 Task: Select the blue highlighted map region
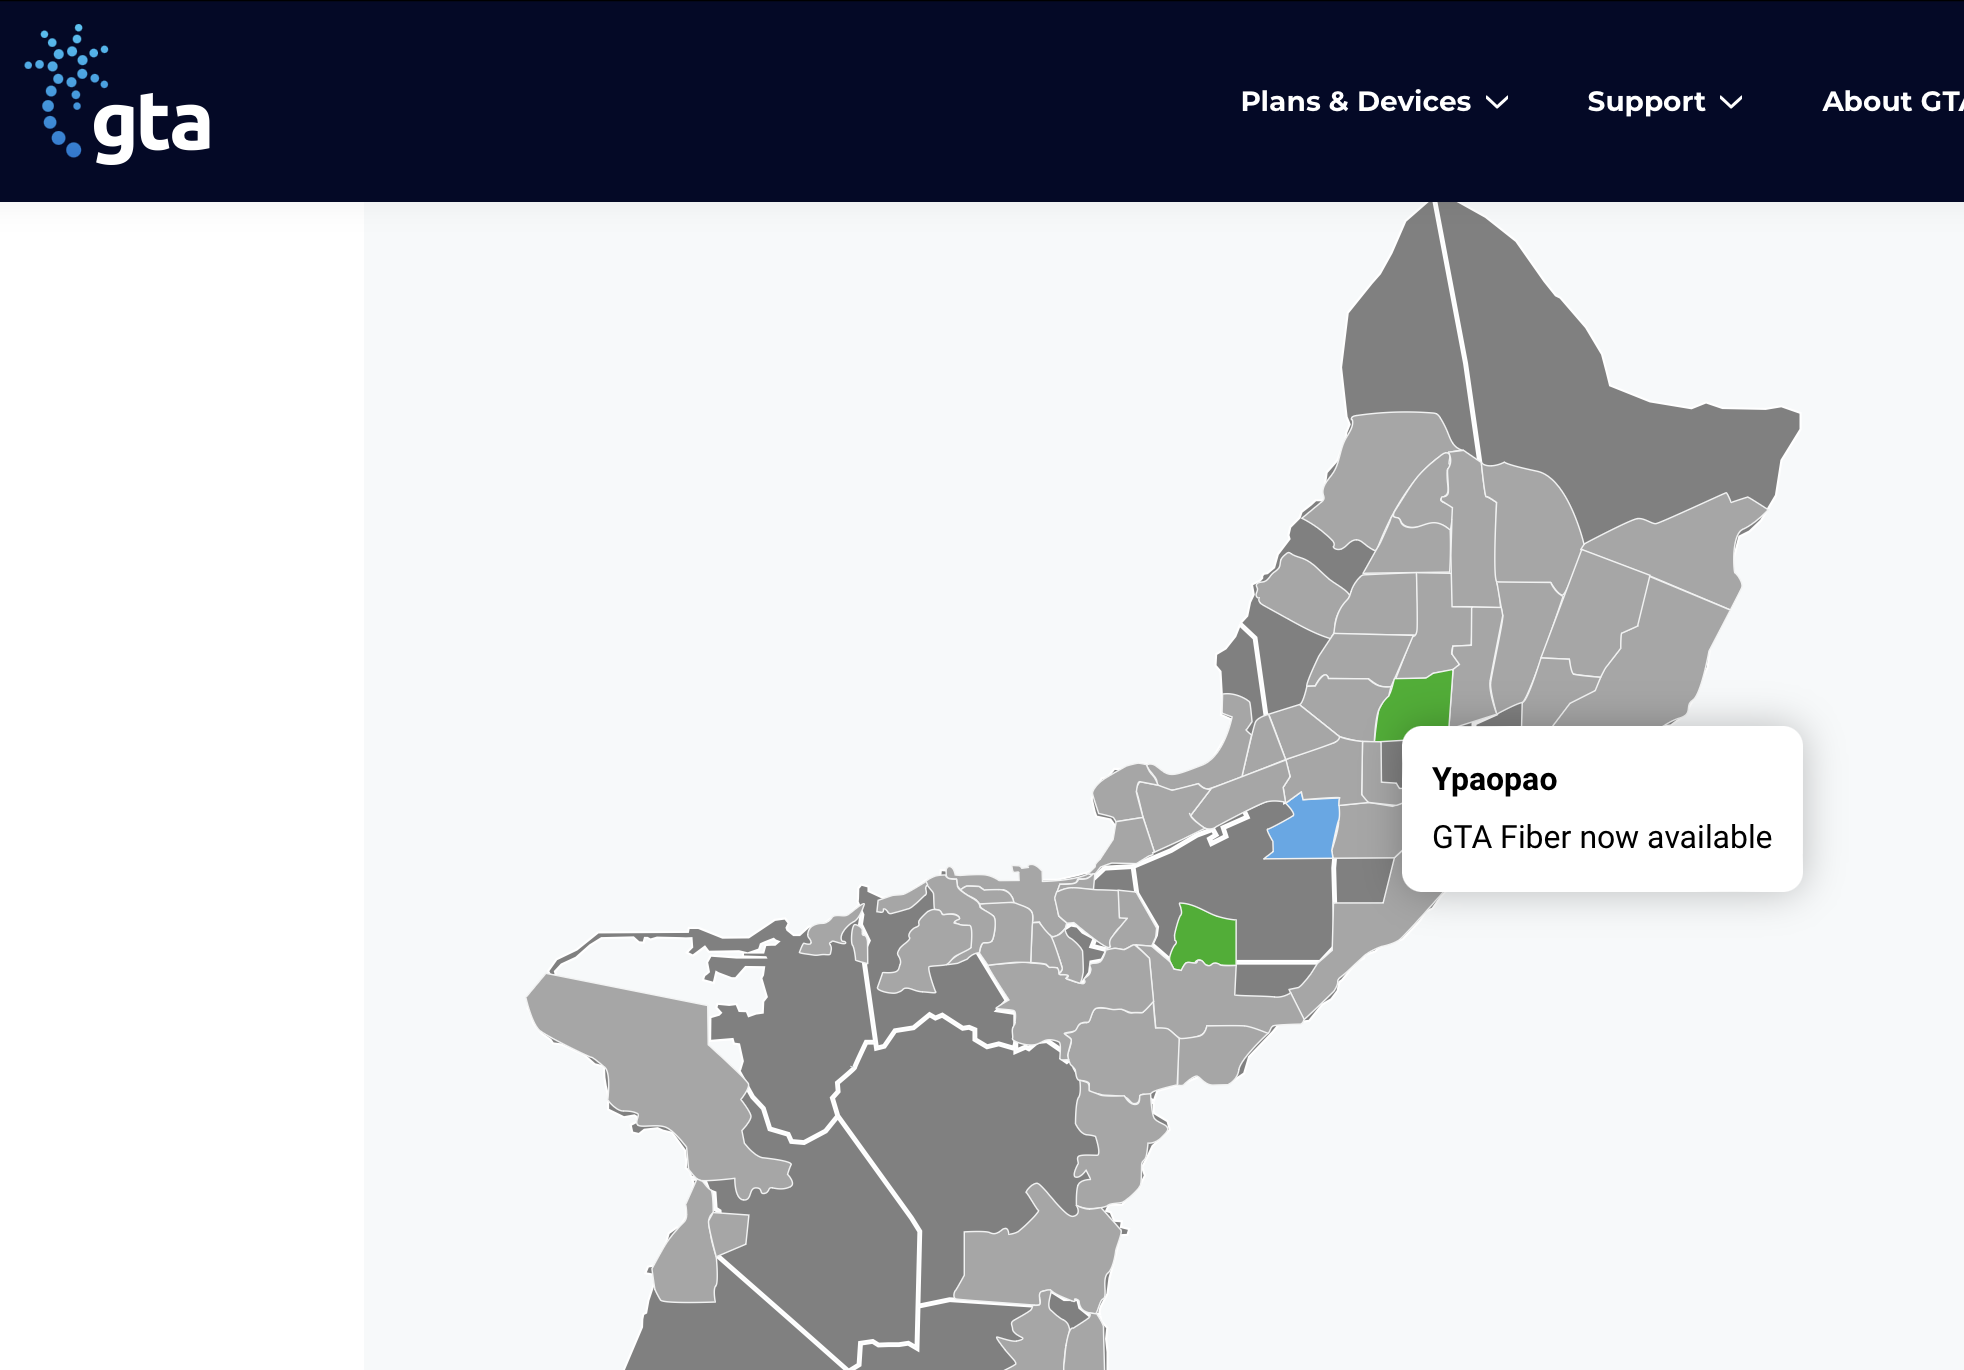click(1305, 828)
